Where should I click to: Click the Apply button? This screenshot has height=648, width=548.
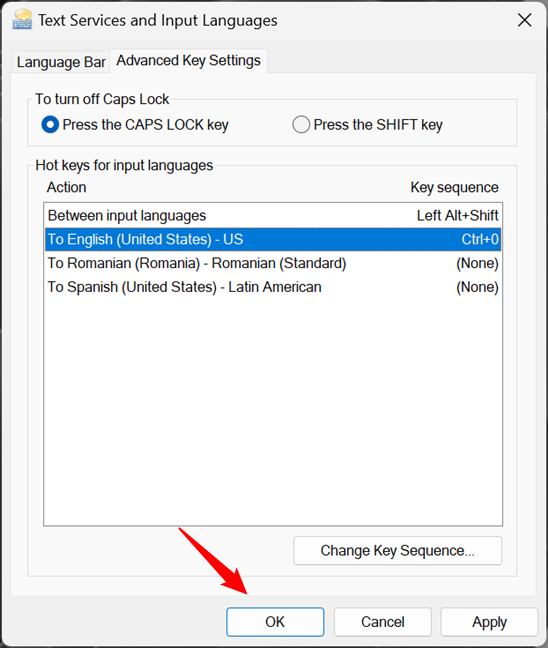(x=489, y=622)
